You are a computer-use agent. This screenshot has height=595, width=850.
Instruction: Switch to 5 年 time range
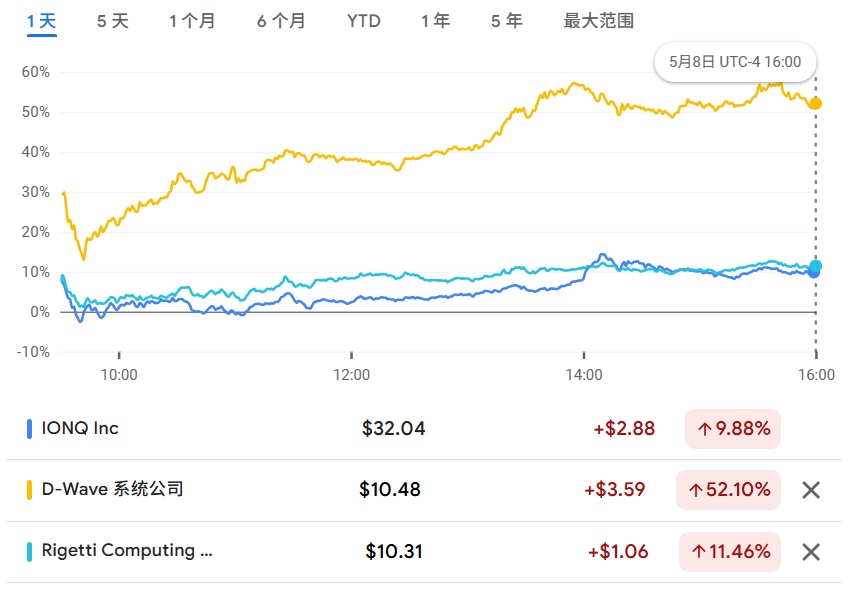(506, 21)
